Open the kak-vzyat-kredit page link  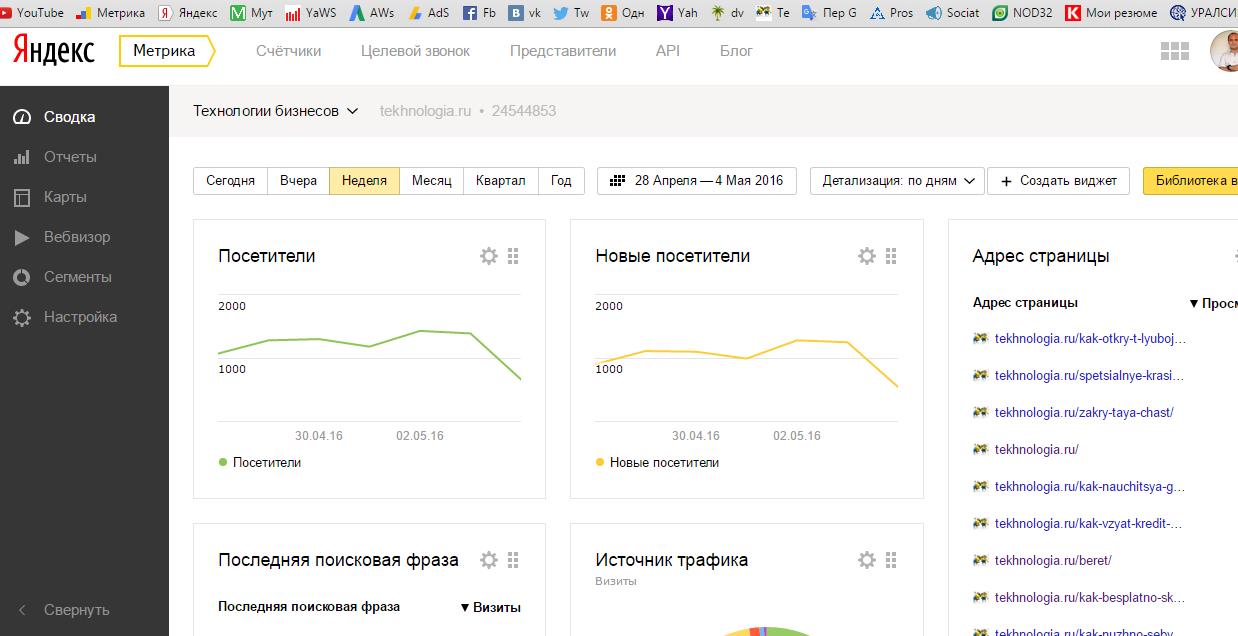click(x=1089, y=524)
